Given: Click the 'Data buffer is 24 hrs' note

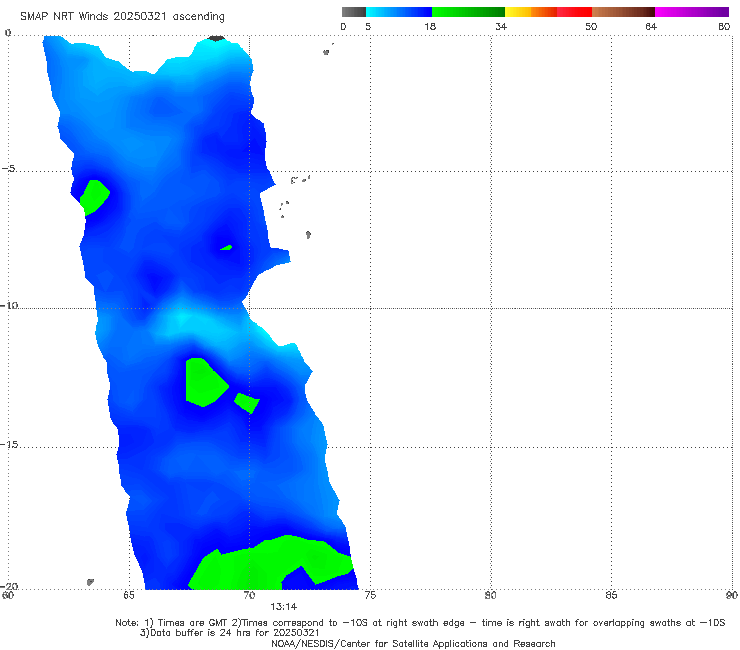Looking at the screenshot, I should pyautogui.click(x=229, y=633).
